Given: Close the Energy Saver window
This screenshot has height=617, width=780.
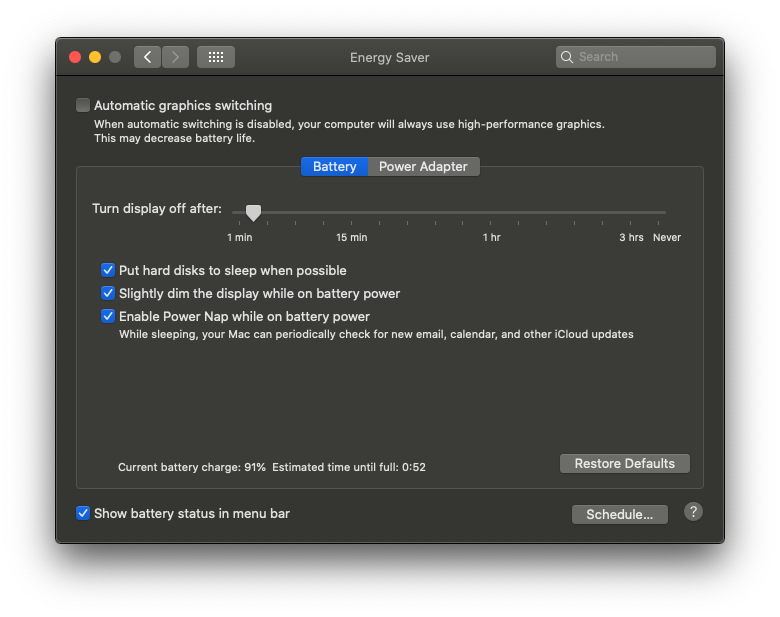Looking at the screenshot, I should (75, 57).
